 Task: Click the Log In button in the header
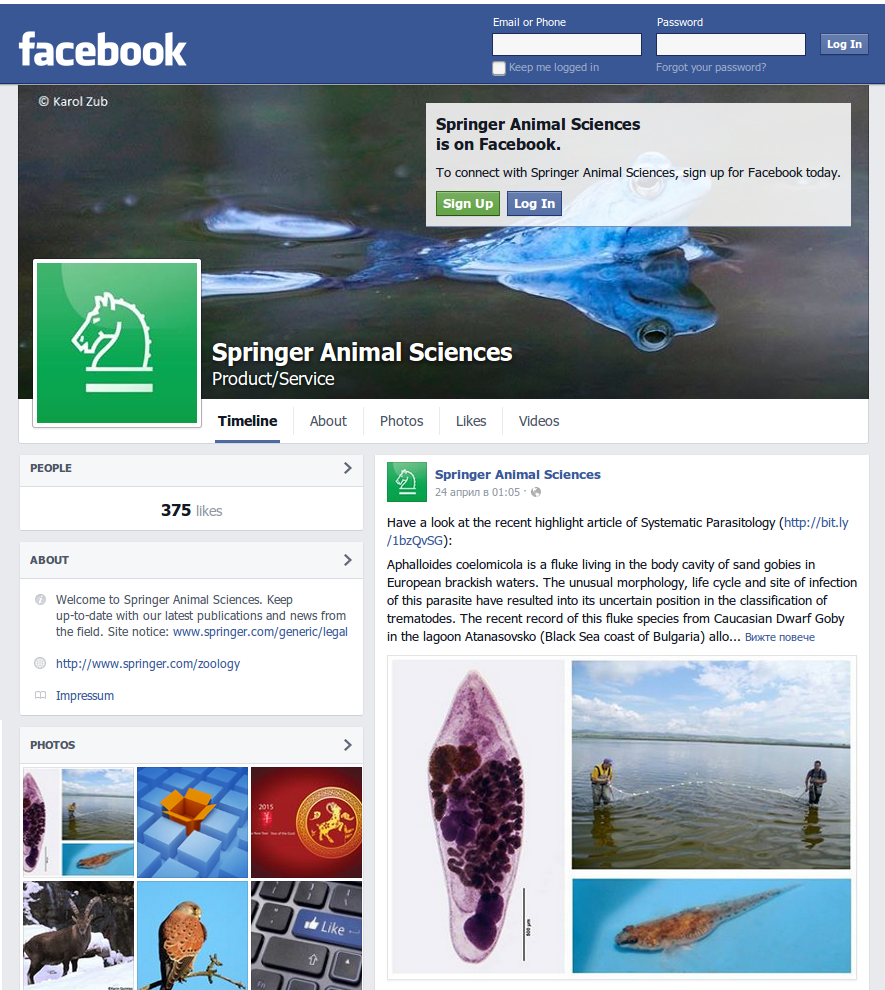(x=844, y=44)
